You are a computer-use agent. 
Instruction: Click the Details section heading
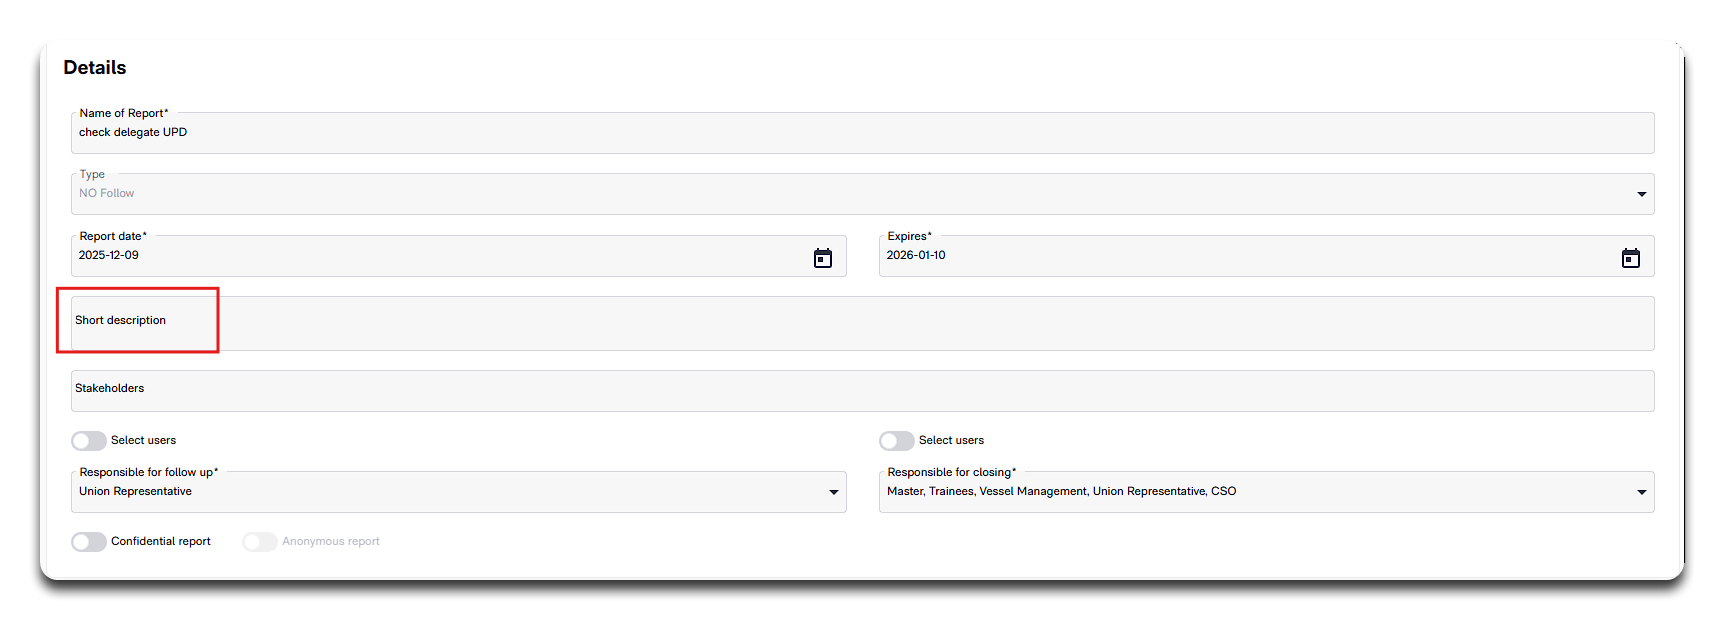click(95, 68)
